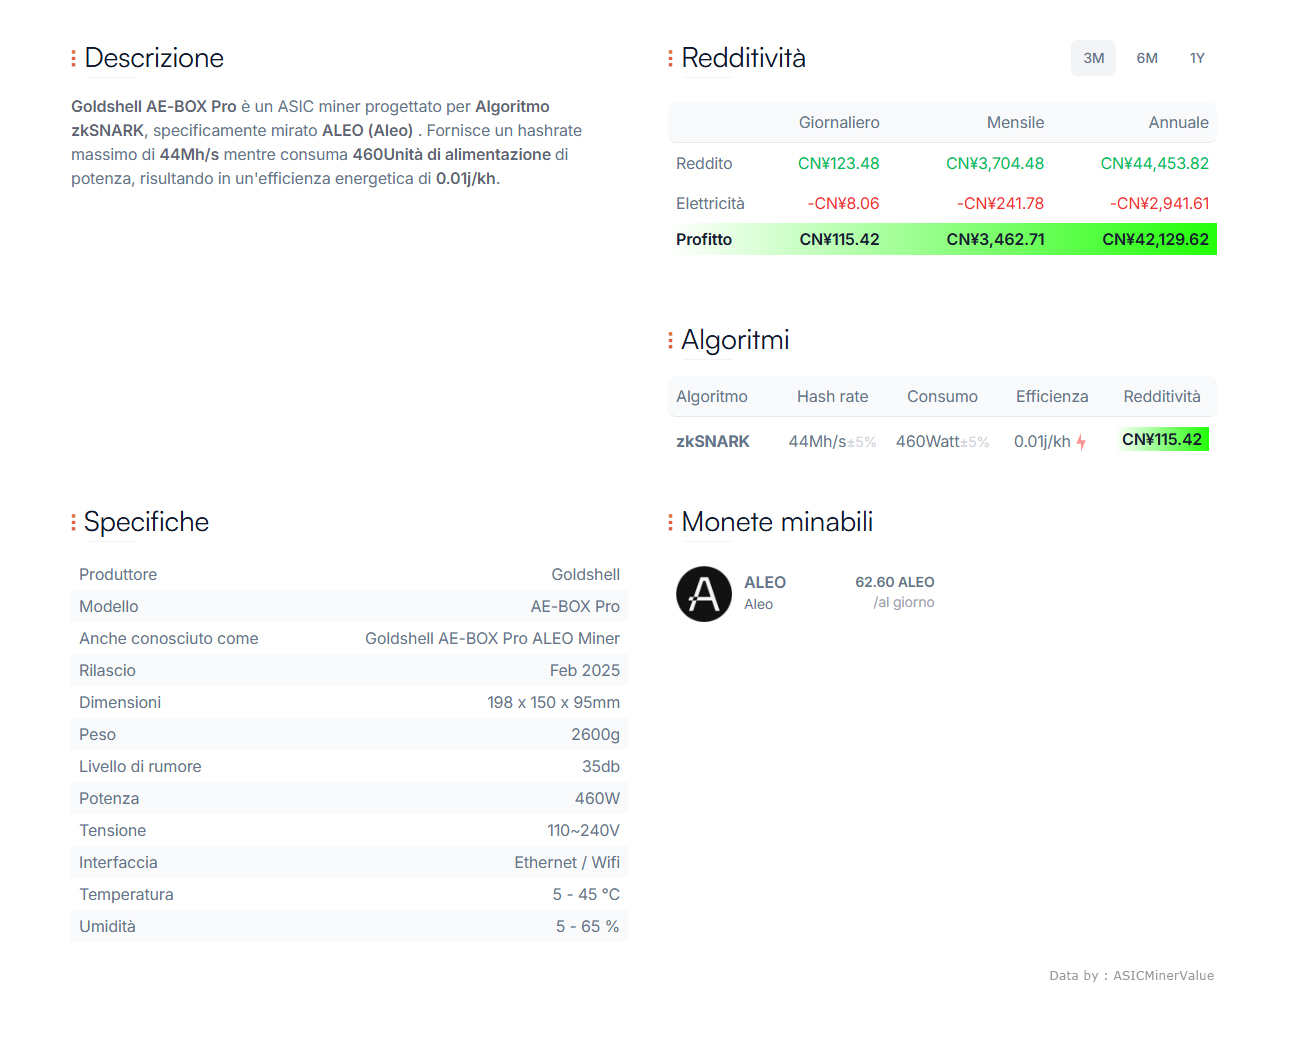Click the noise level value 35db
This screenshot has height=1039, width=1296.
[x=601, y=766]
